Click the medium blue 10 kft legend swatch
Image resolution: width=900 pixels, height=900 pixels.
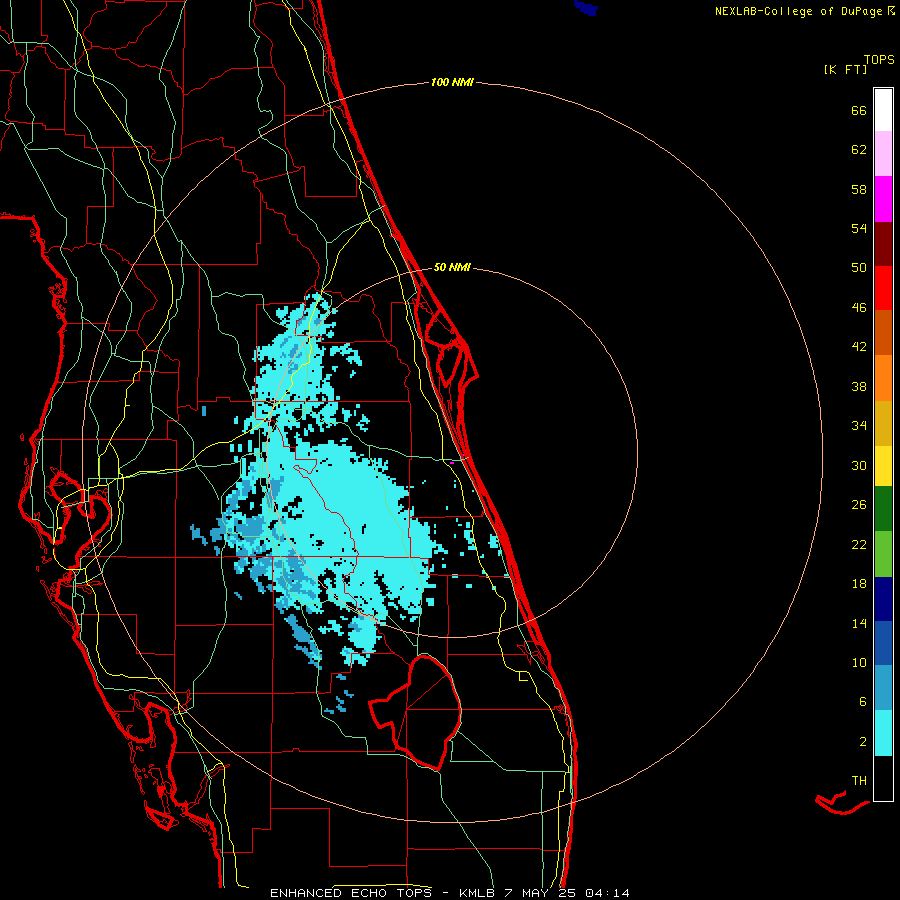(883, 643)
